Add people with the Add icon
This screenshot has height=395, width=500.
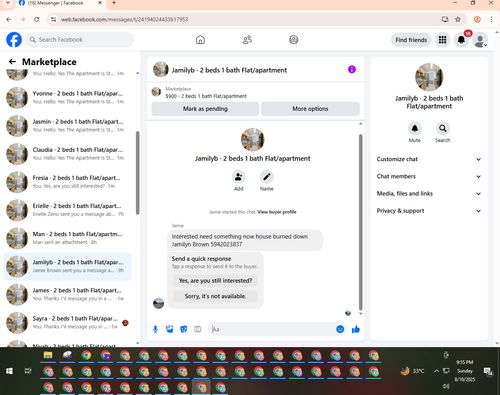coord(239,177)
